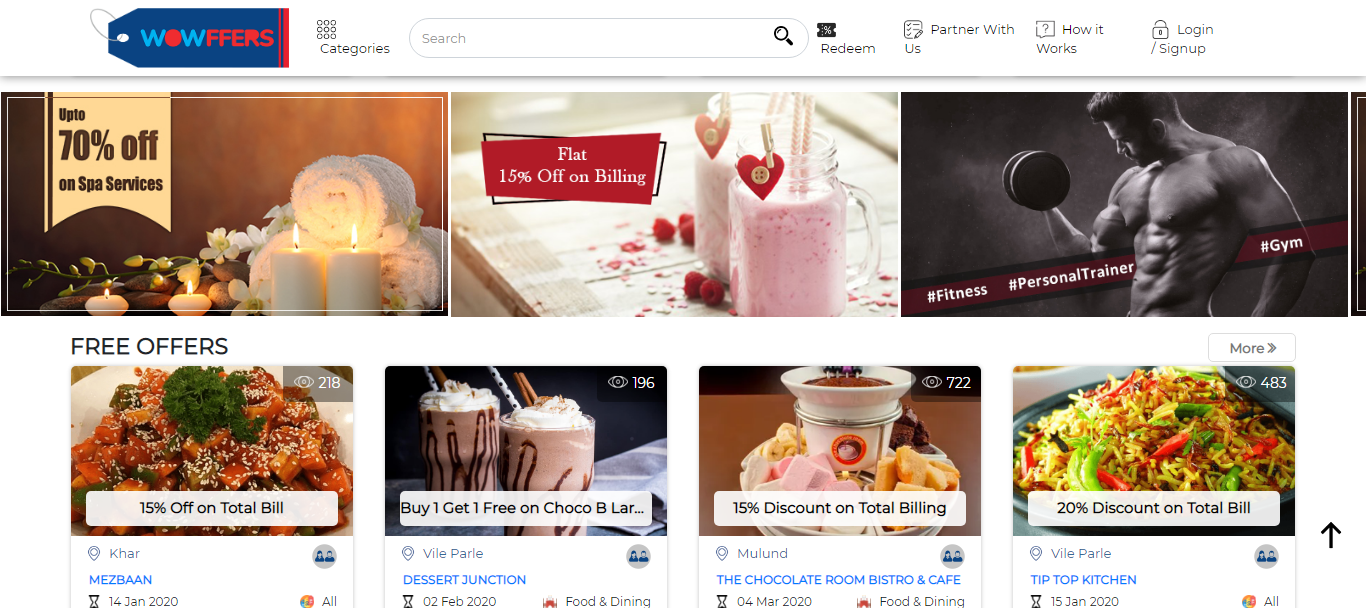This screenshot has width=1366, height=608.
Task: Click the Wowffers logo
Action: (190, 38)
